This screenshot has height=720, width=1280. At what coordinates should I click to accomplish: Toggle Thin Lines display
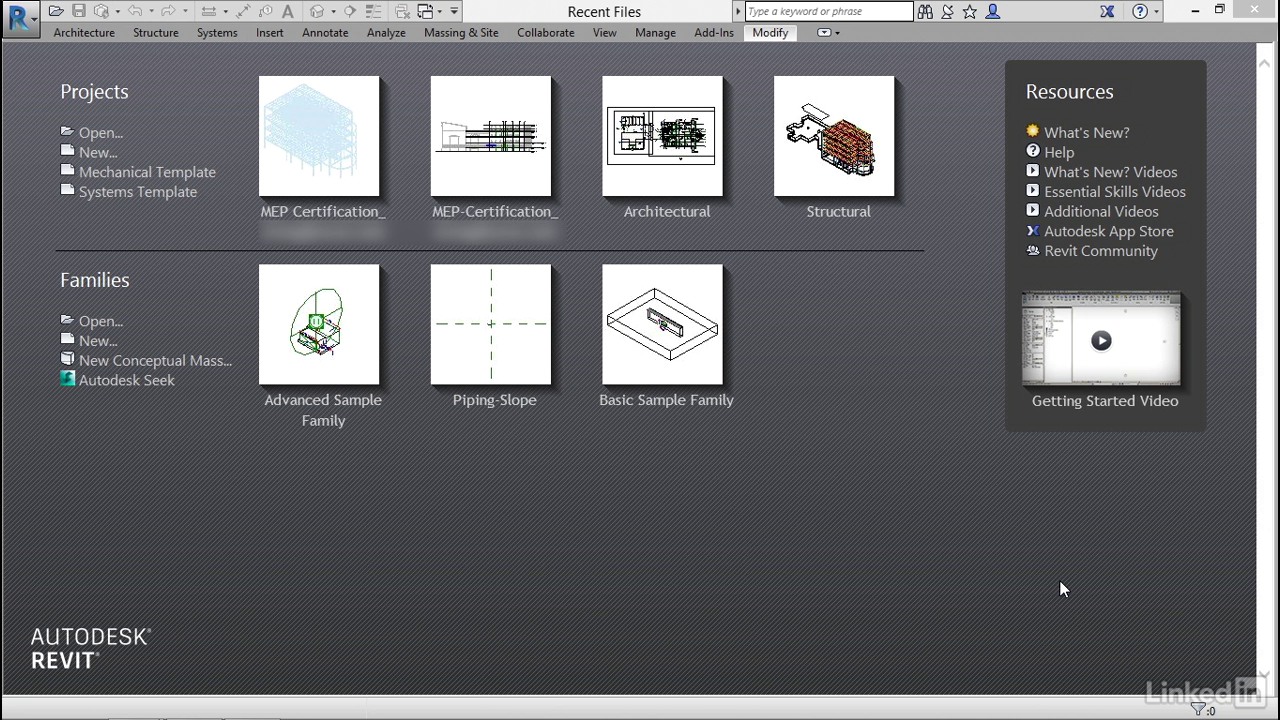[x=373, y=11]
